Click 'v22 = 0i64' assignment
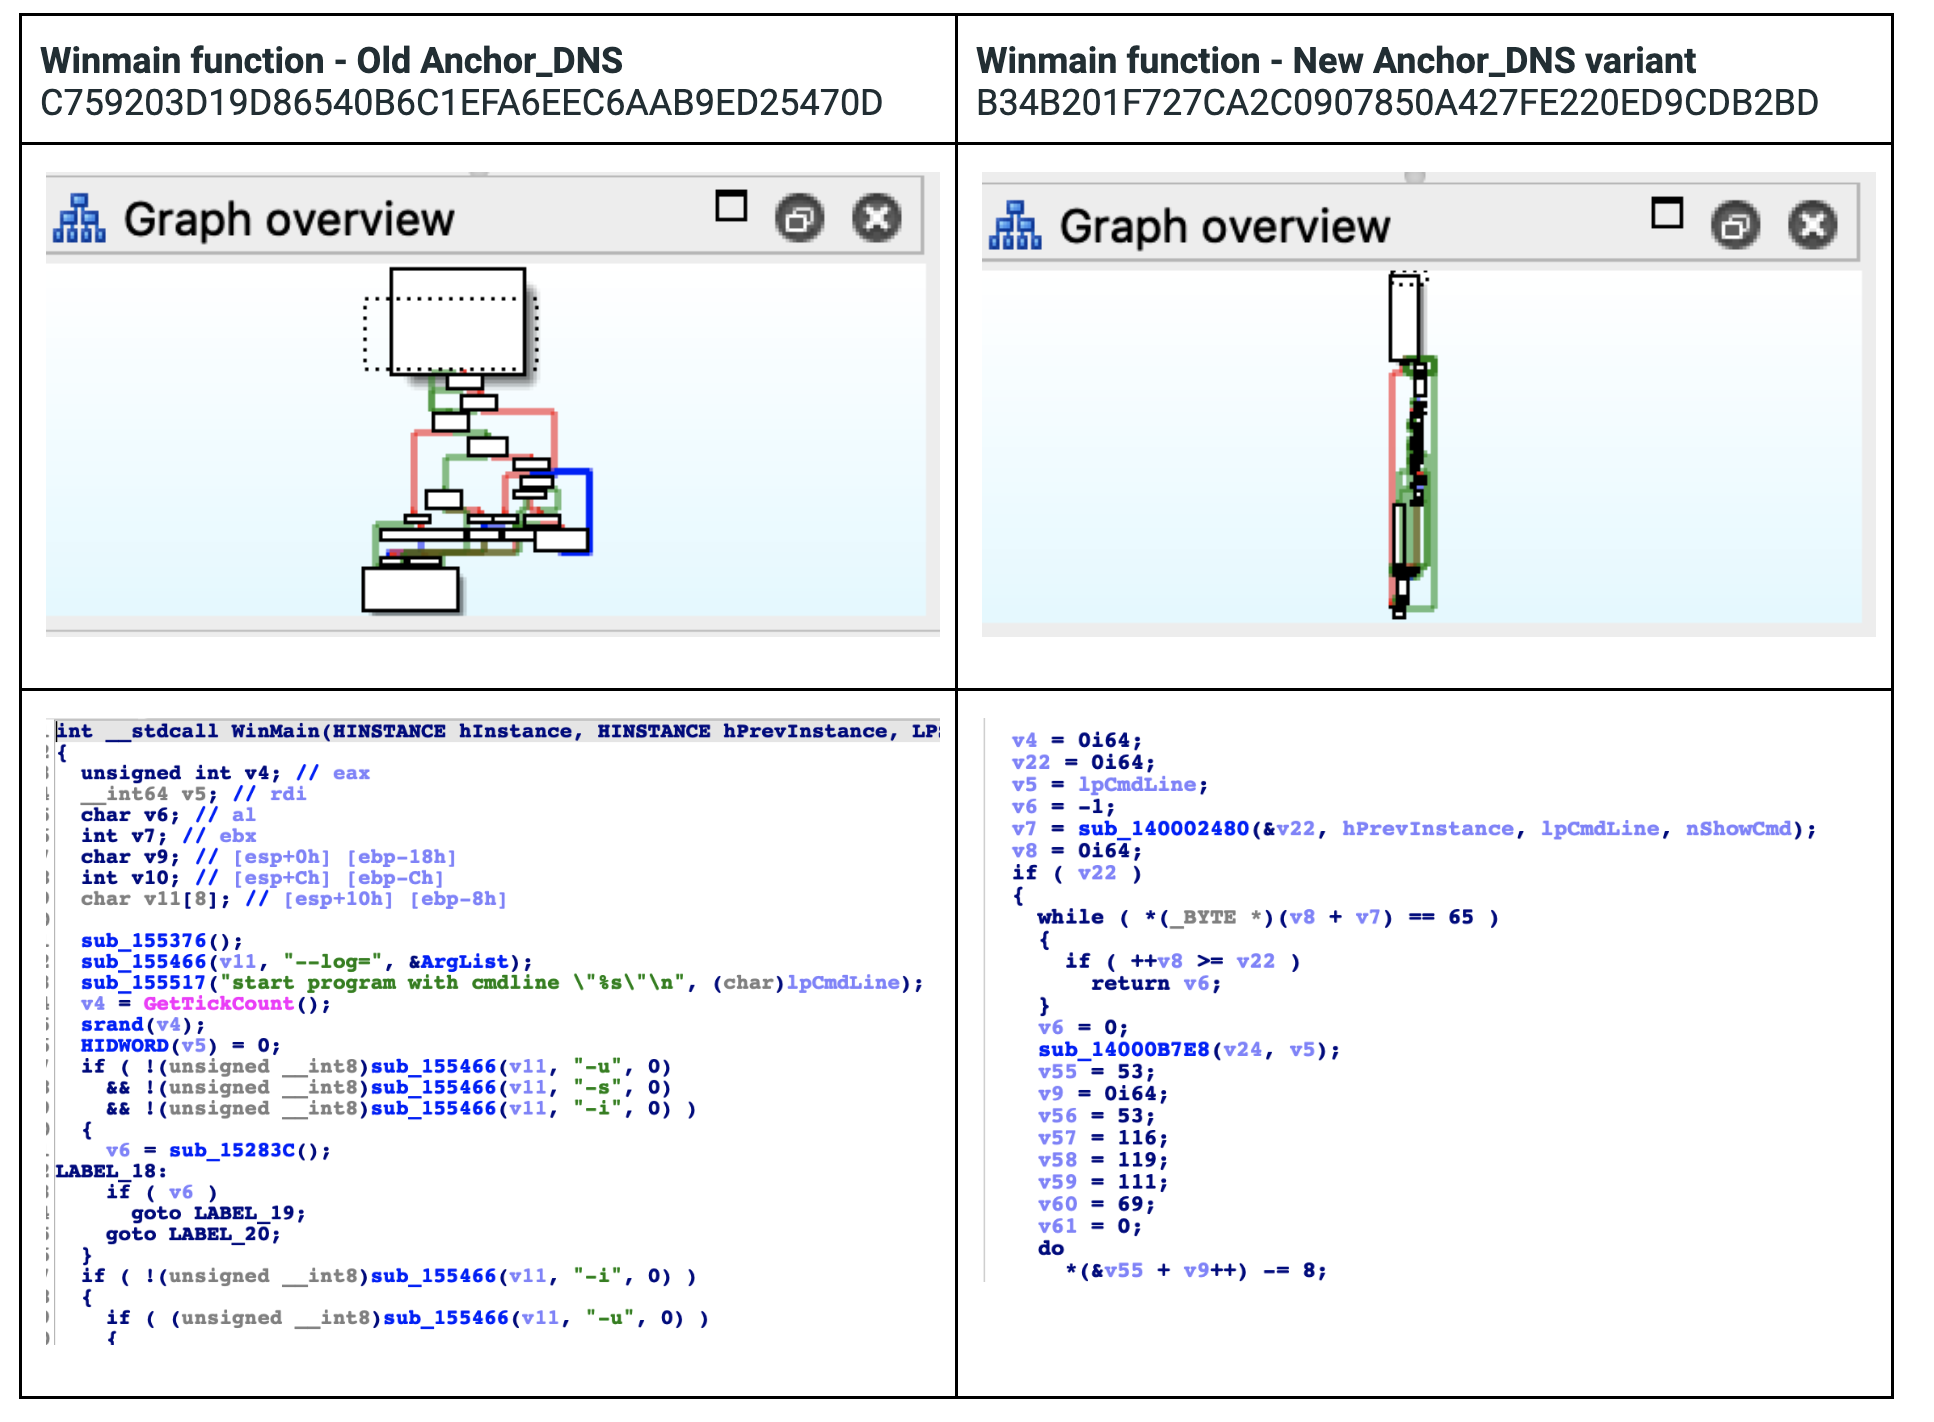Viewport: 1934px width, 1422px height. [x=1083, y=763]
